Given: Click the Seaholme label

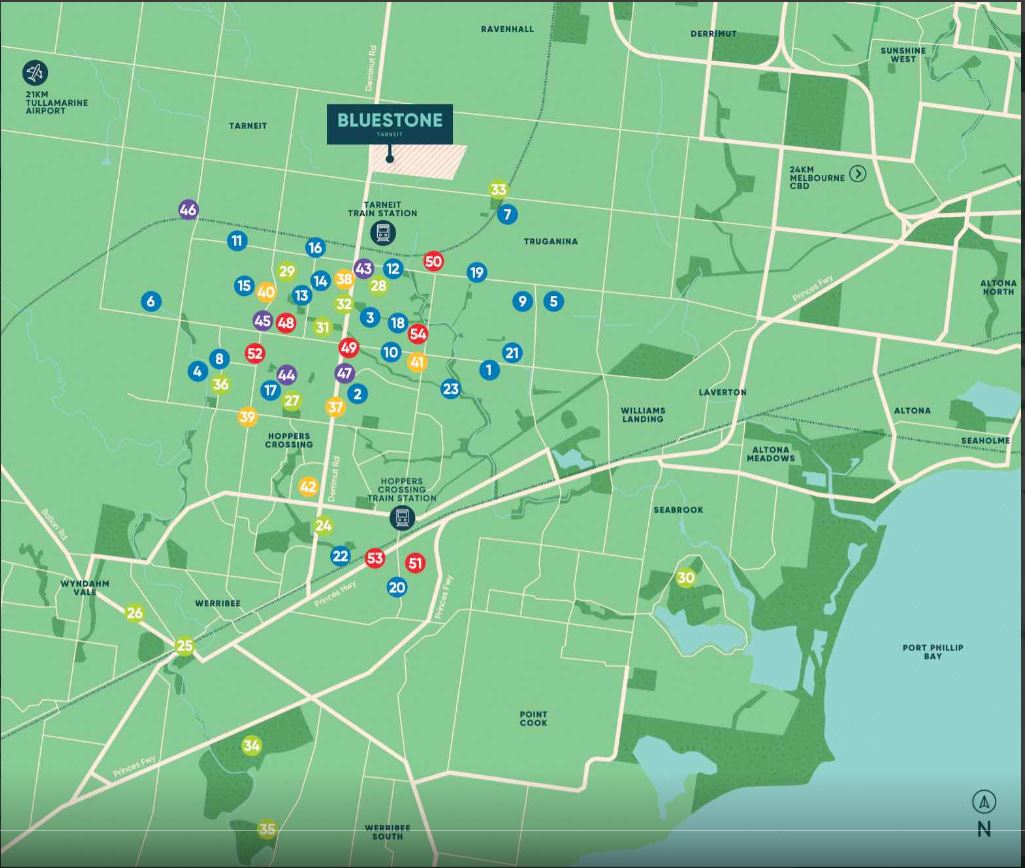Looking at the screenshot, I should (985, 441).
